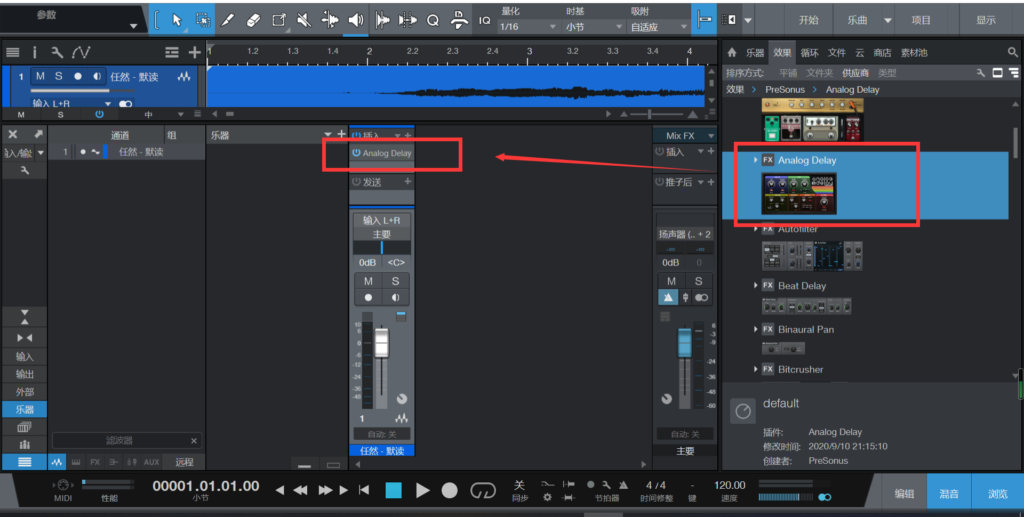Click the metronome icon in transport

(623, 485)
